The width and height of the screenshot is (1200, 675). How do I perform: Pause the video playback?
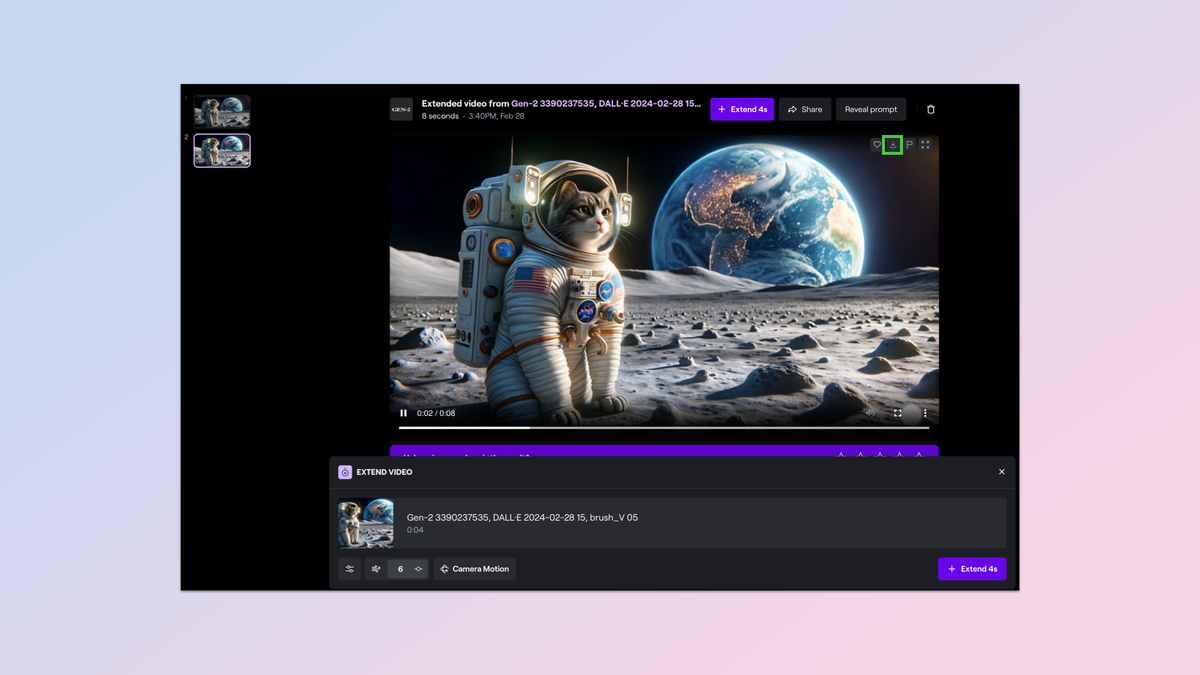pos(404,413)
